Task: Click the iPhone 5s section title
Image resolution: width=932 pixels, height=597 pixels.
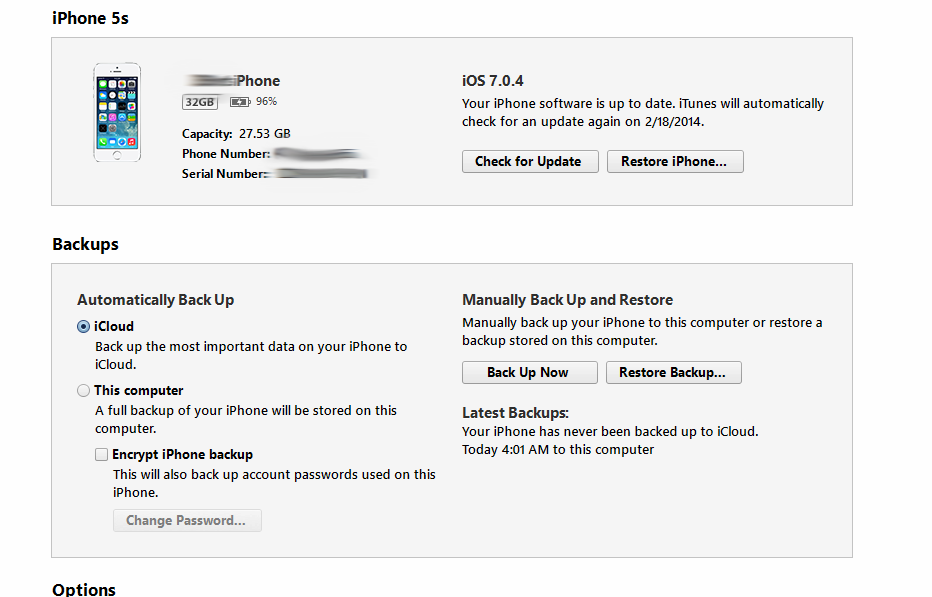Action: (90, 18)
